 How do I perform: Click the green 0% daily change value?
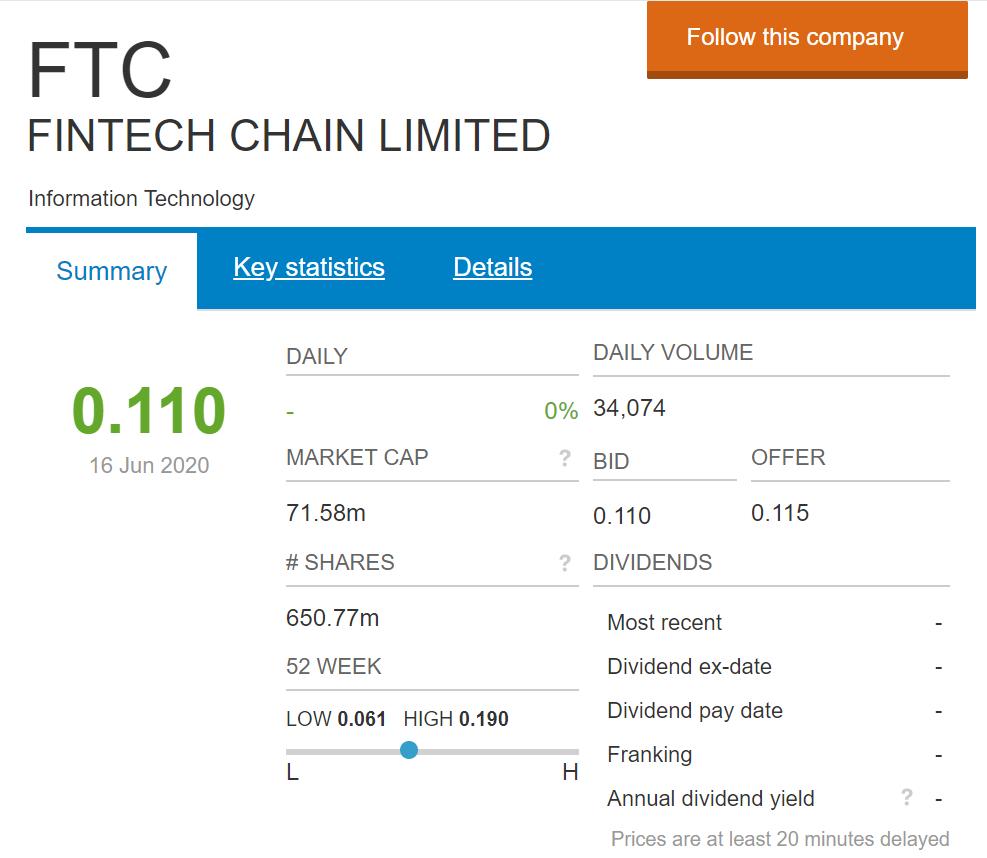(x=561, y=411)
